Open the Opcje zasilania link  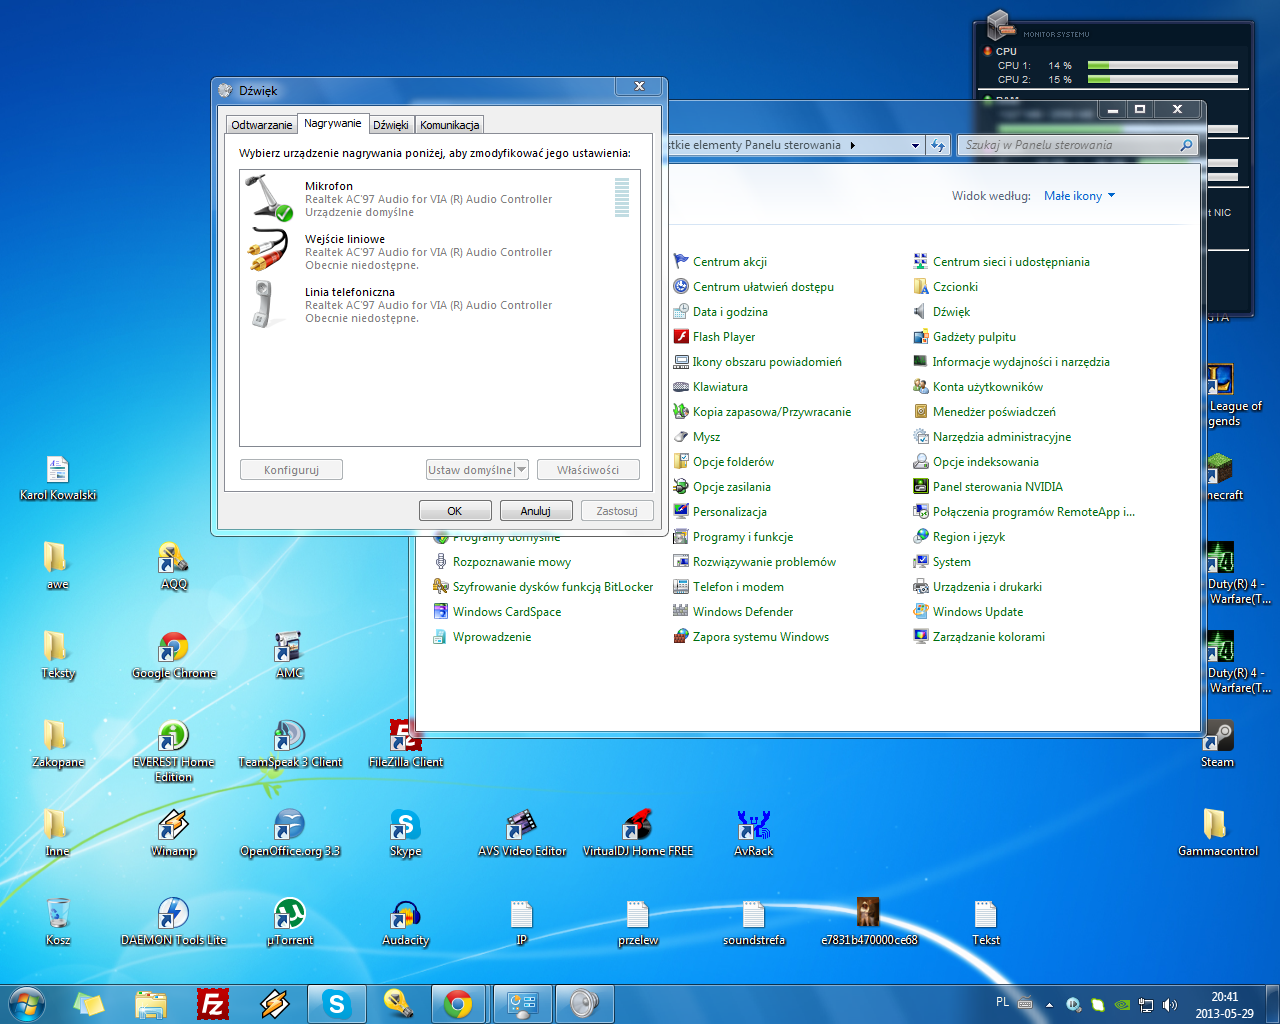(732, 486)
